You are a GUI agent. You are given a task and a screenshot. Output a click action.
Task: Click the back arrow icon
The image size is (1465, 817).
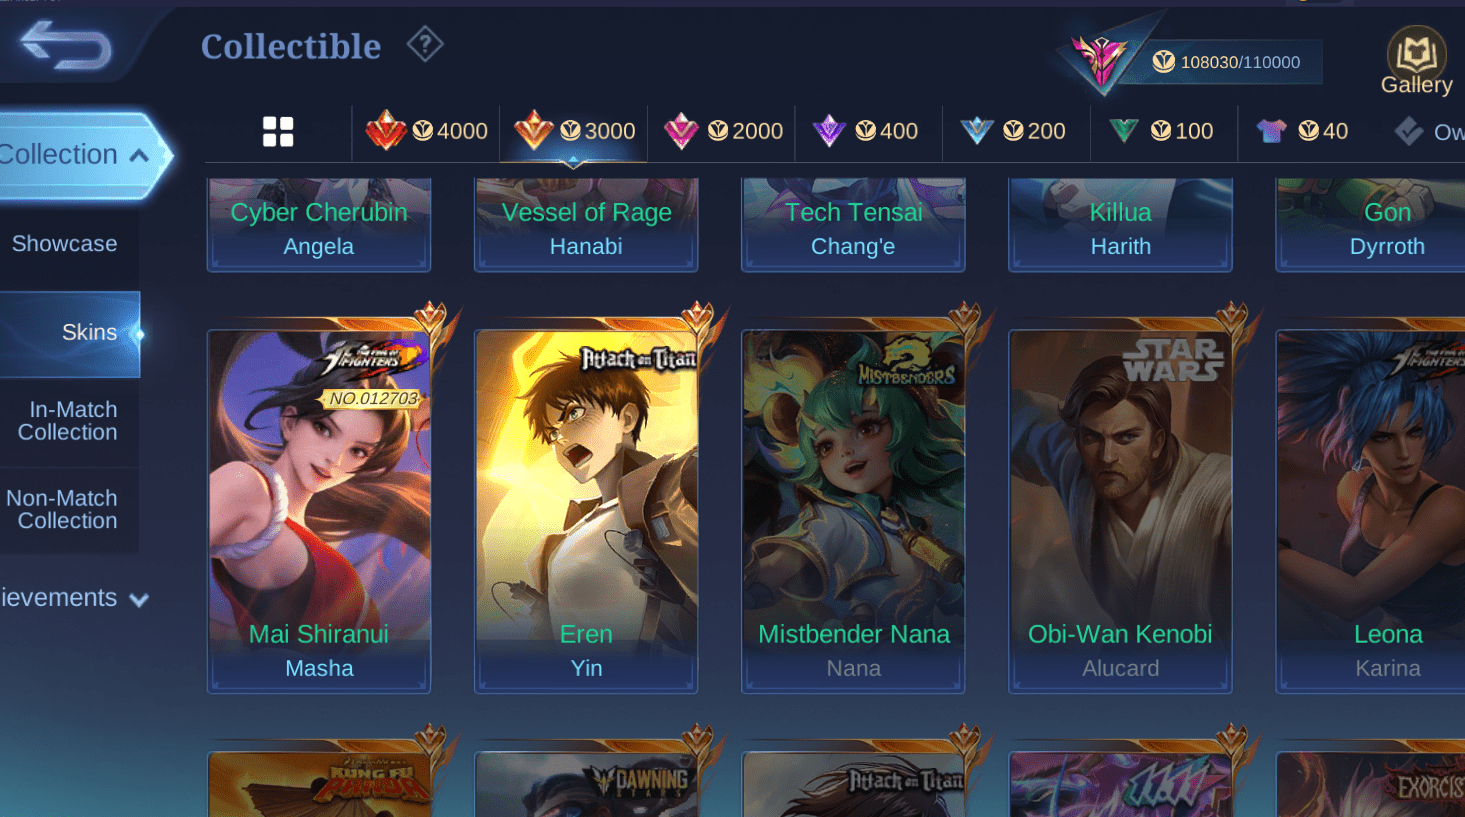pos(66,46)
